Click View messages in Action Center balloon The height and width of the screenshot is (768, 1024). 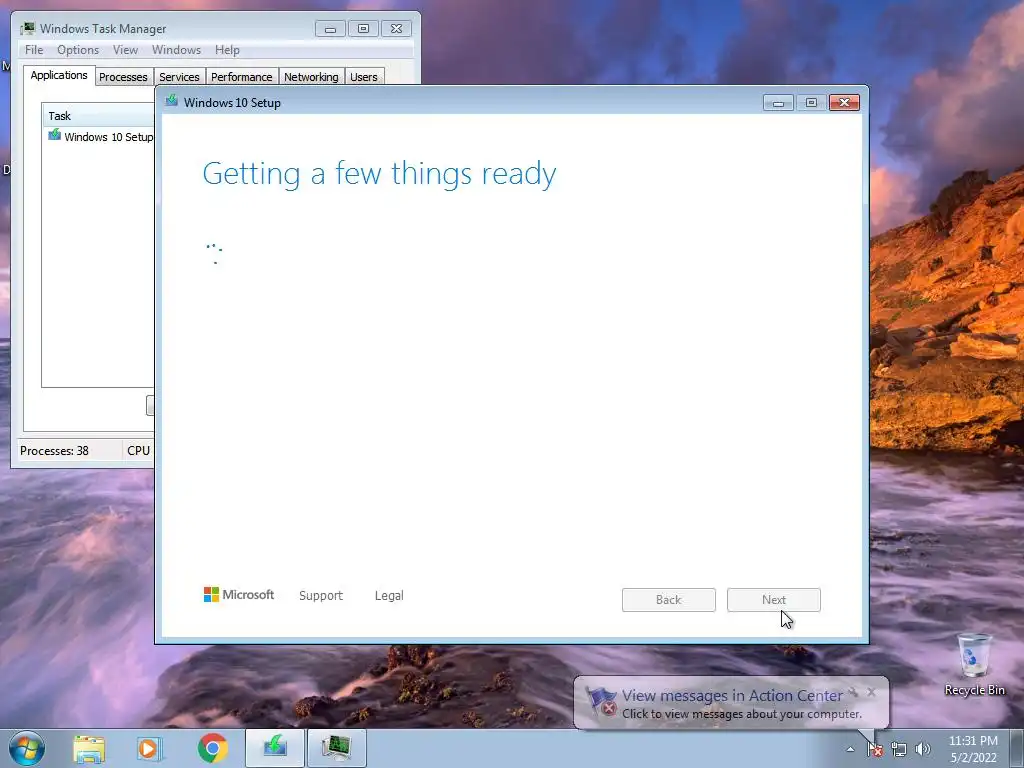(732, 696)
